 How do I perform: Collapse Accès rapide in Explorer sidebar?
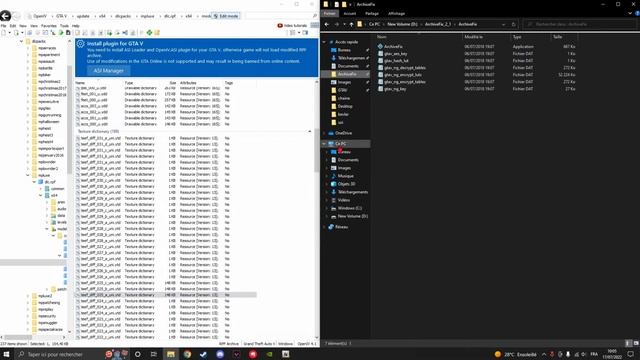point(325,42)
